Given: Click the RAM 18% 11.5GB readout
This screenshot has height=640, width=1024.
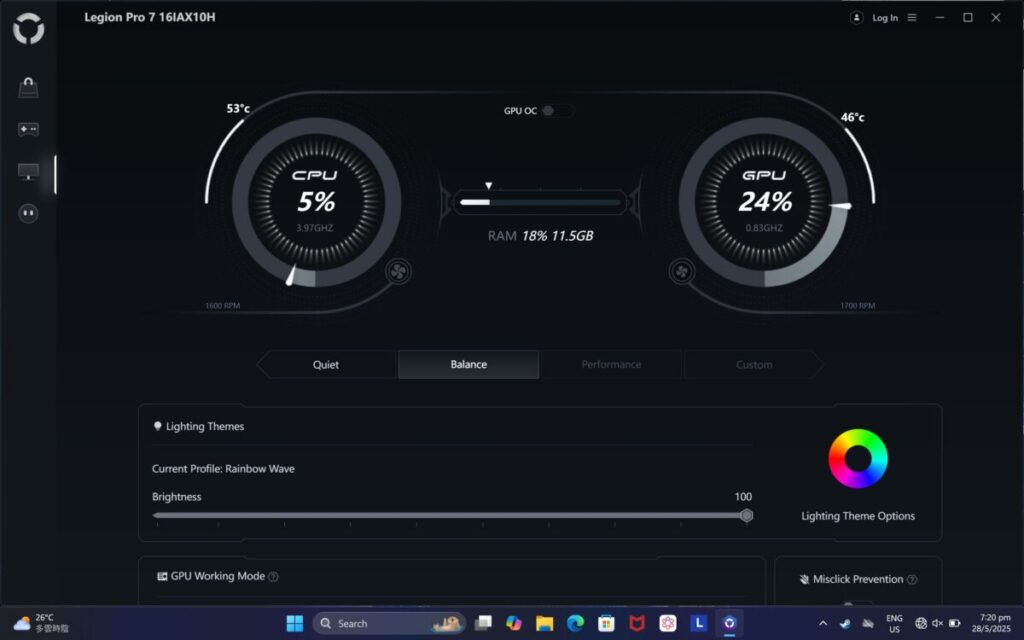Looking at the screenshot, I should (540, 236).
